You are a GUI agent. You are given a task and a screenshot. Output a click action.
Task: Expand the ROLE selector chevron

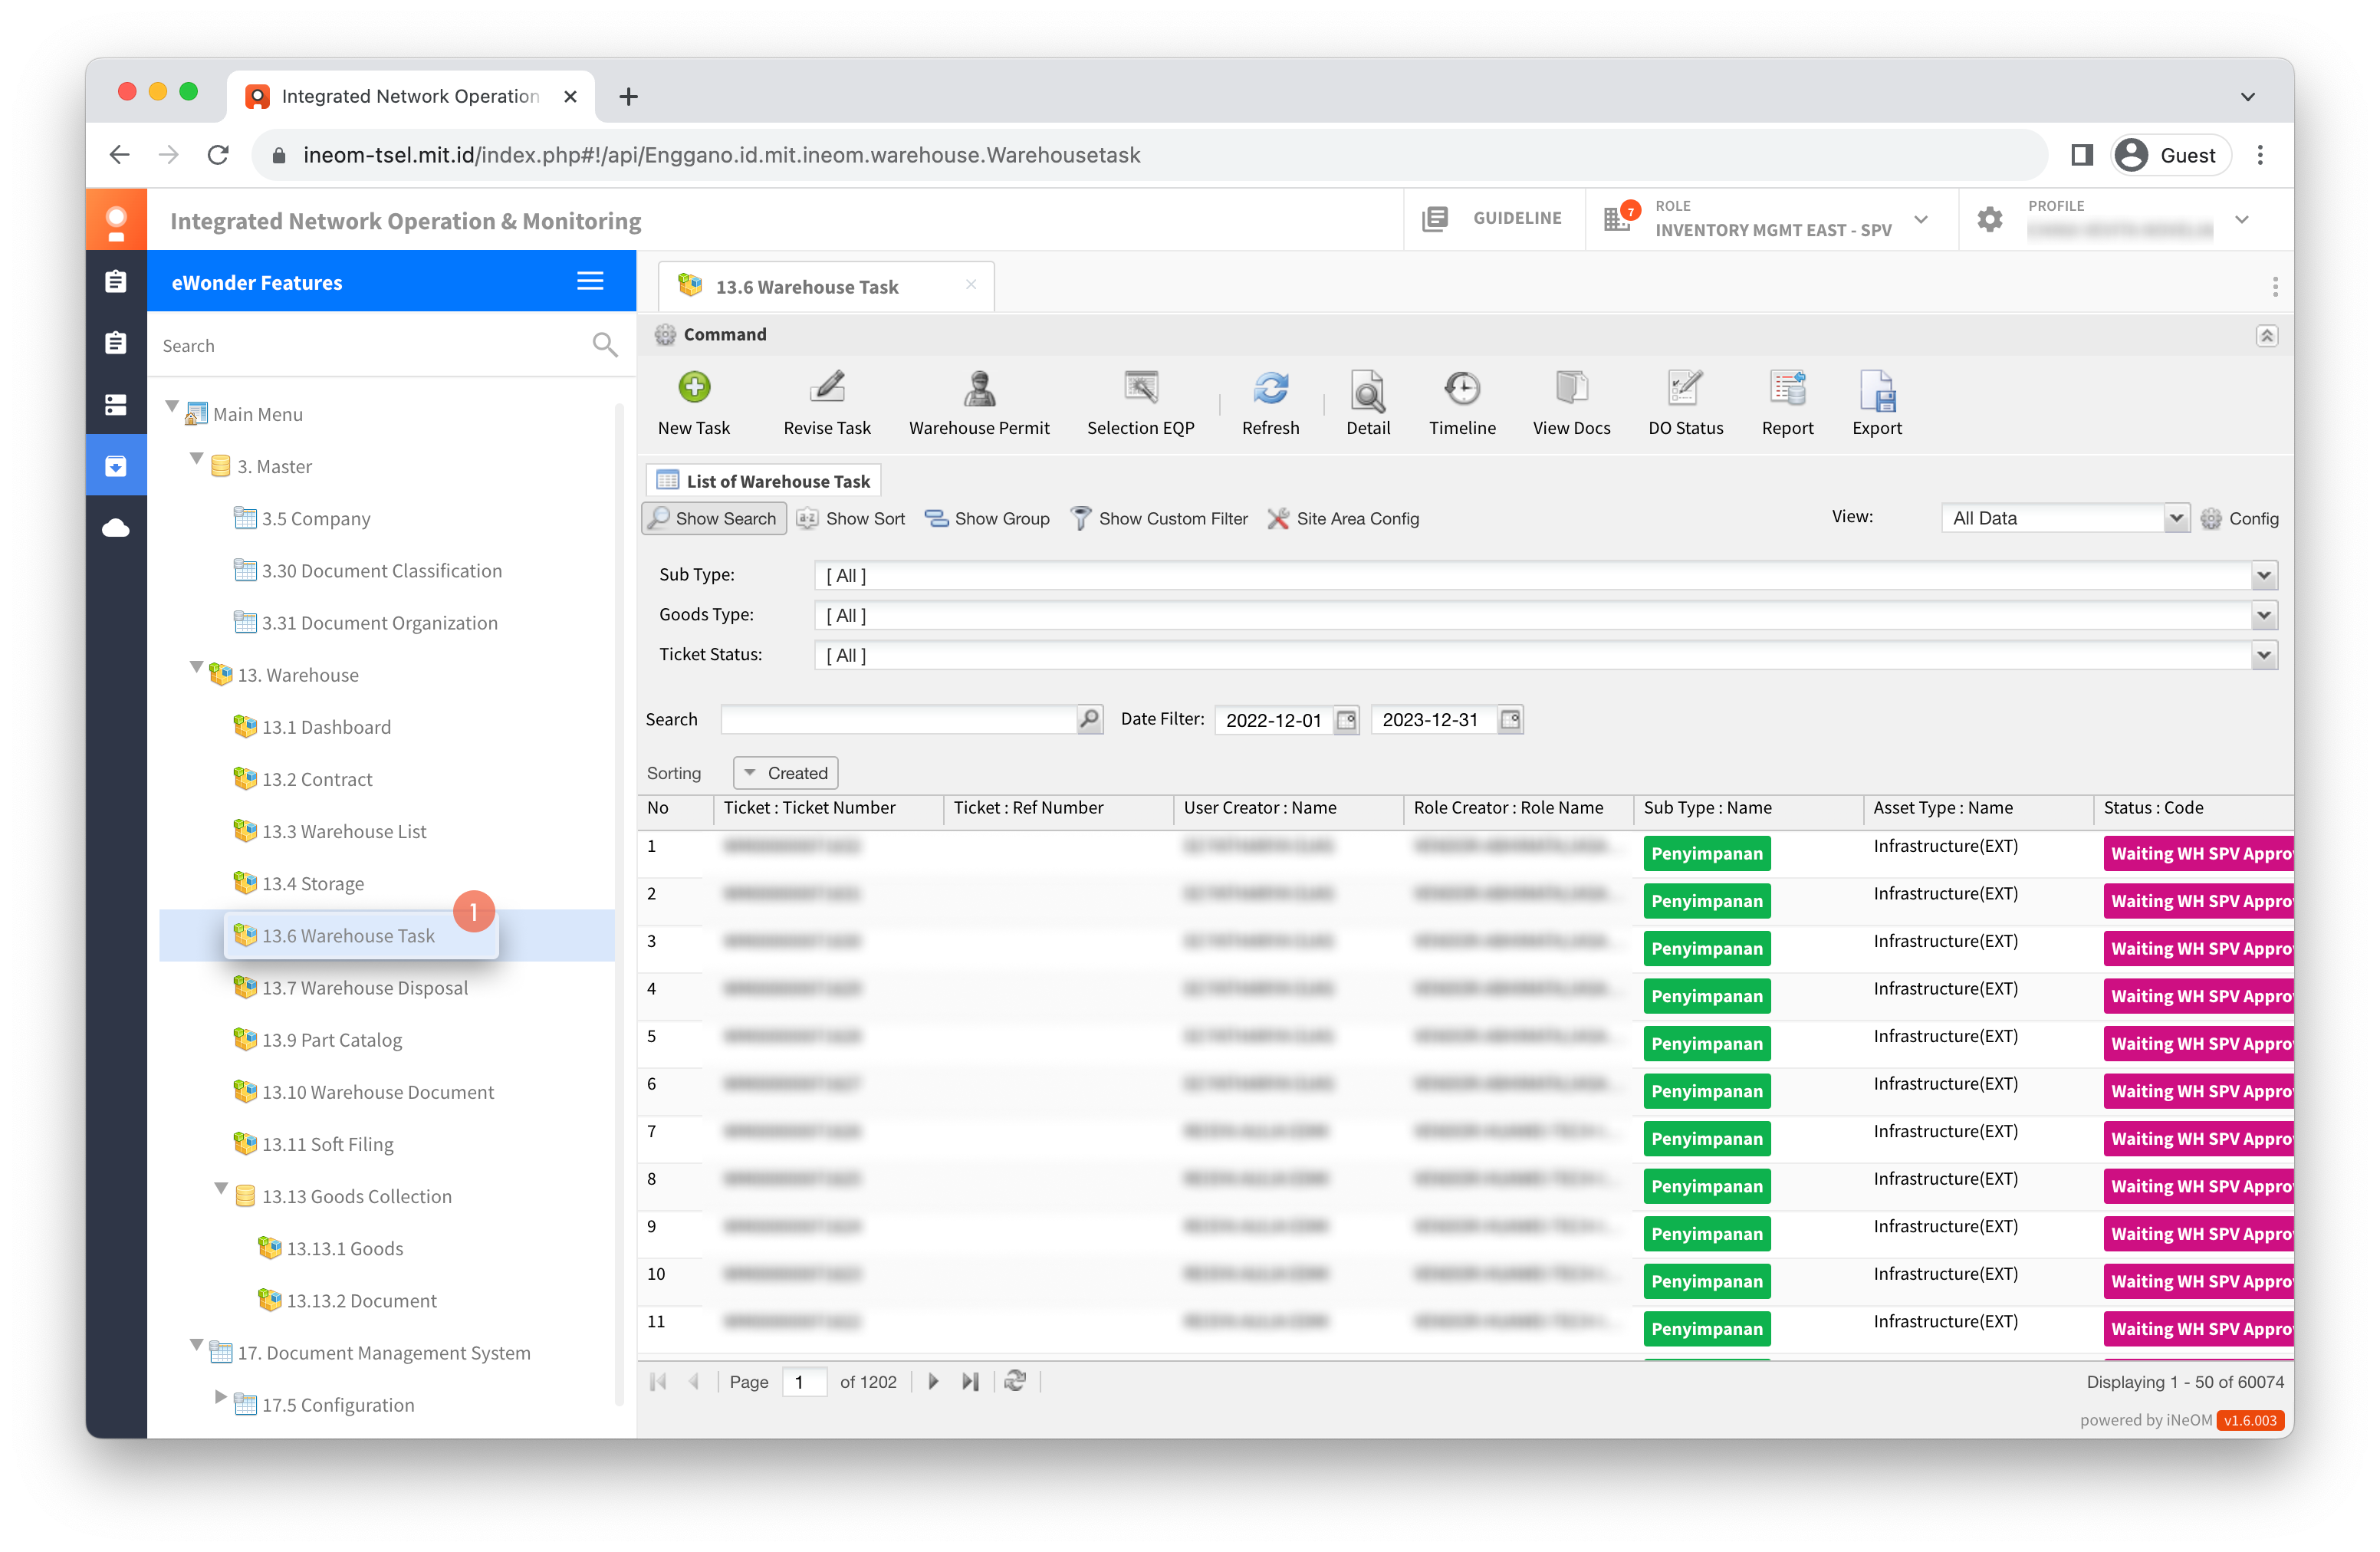click(1921, 220)
